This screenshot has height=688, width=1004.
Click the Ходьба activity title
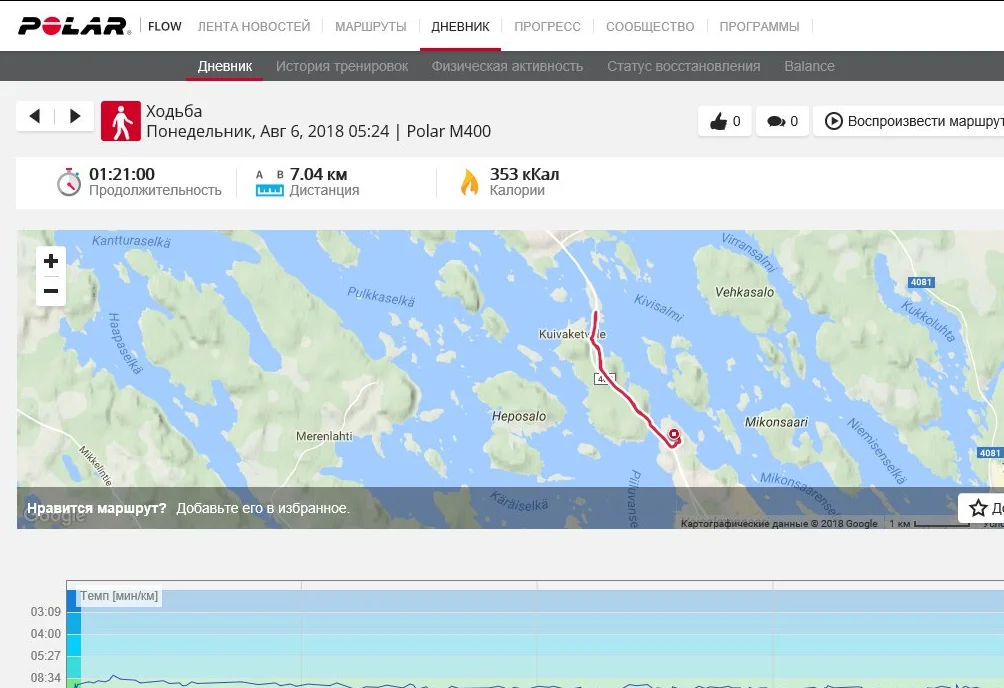click(174, 111)
